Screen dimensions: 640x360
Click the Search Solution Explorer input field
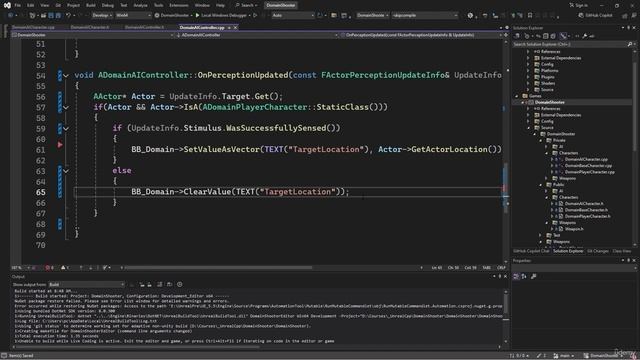click(569, 44)
